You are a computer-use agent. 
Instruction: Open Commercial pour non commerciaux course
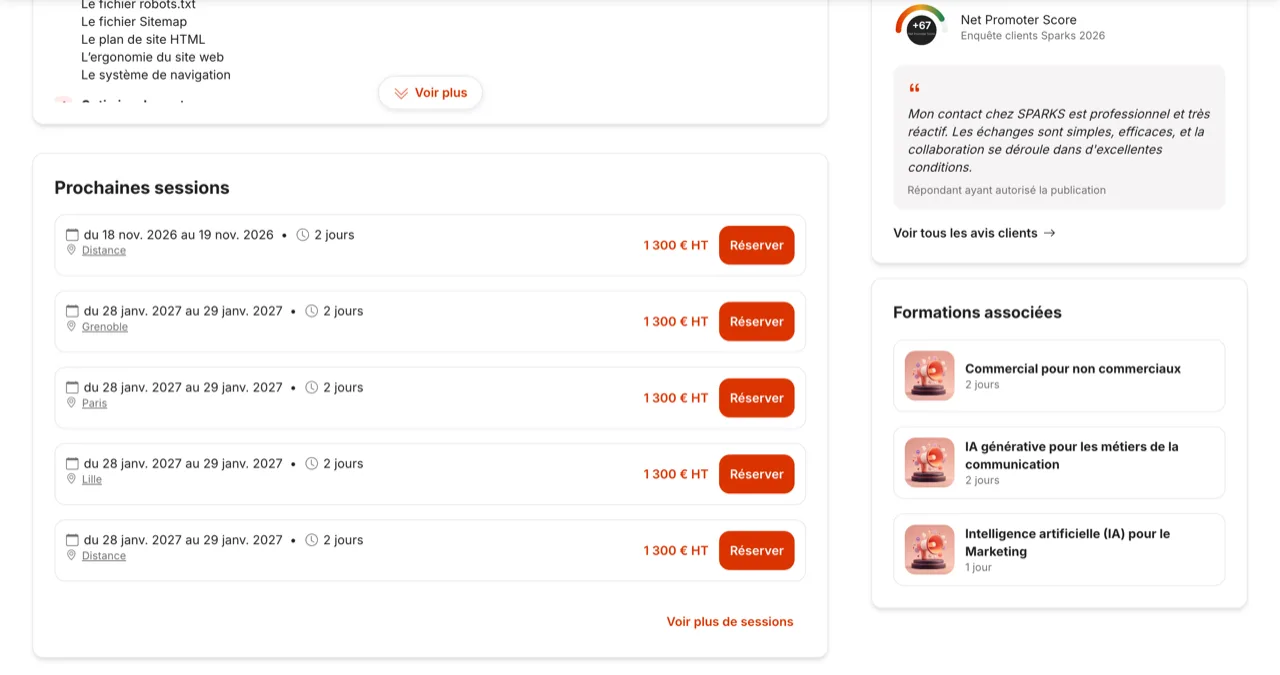(1059, 376)
